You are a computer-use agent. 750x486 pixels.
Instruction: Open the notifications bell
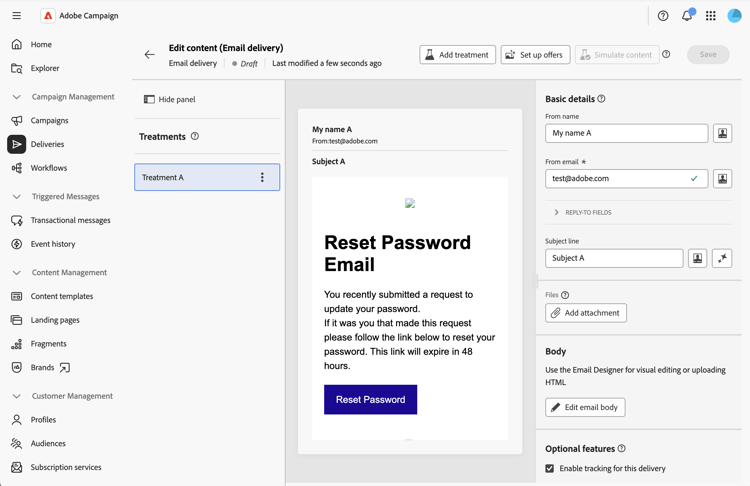(687, 16)
